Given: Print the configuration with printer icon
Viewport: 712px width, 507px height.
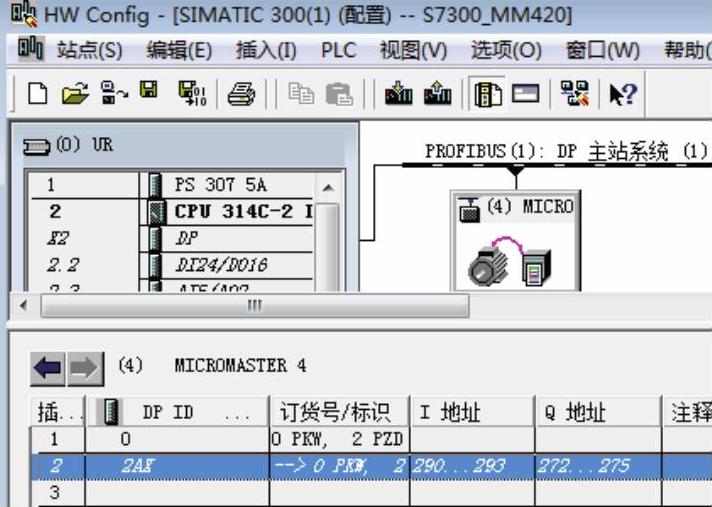Looking at the screenshot, I should click(241, 94).
